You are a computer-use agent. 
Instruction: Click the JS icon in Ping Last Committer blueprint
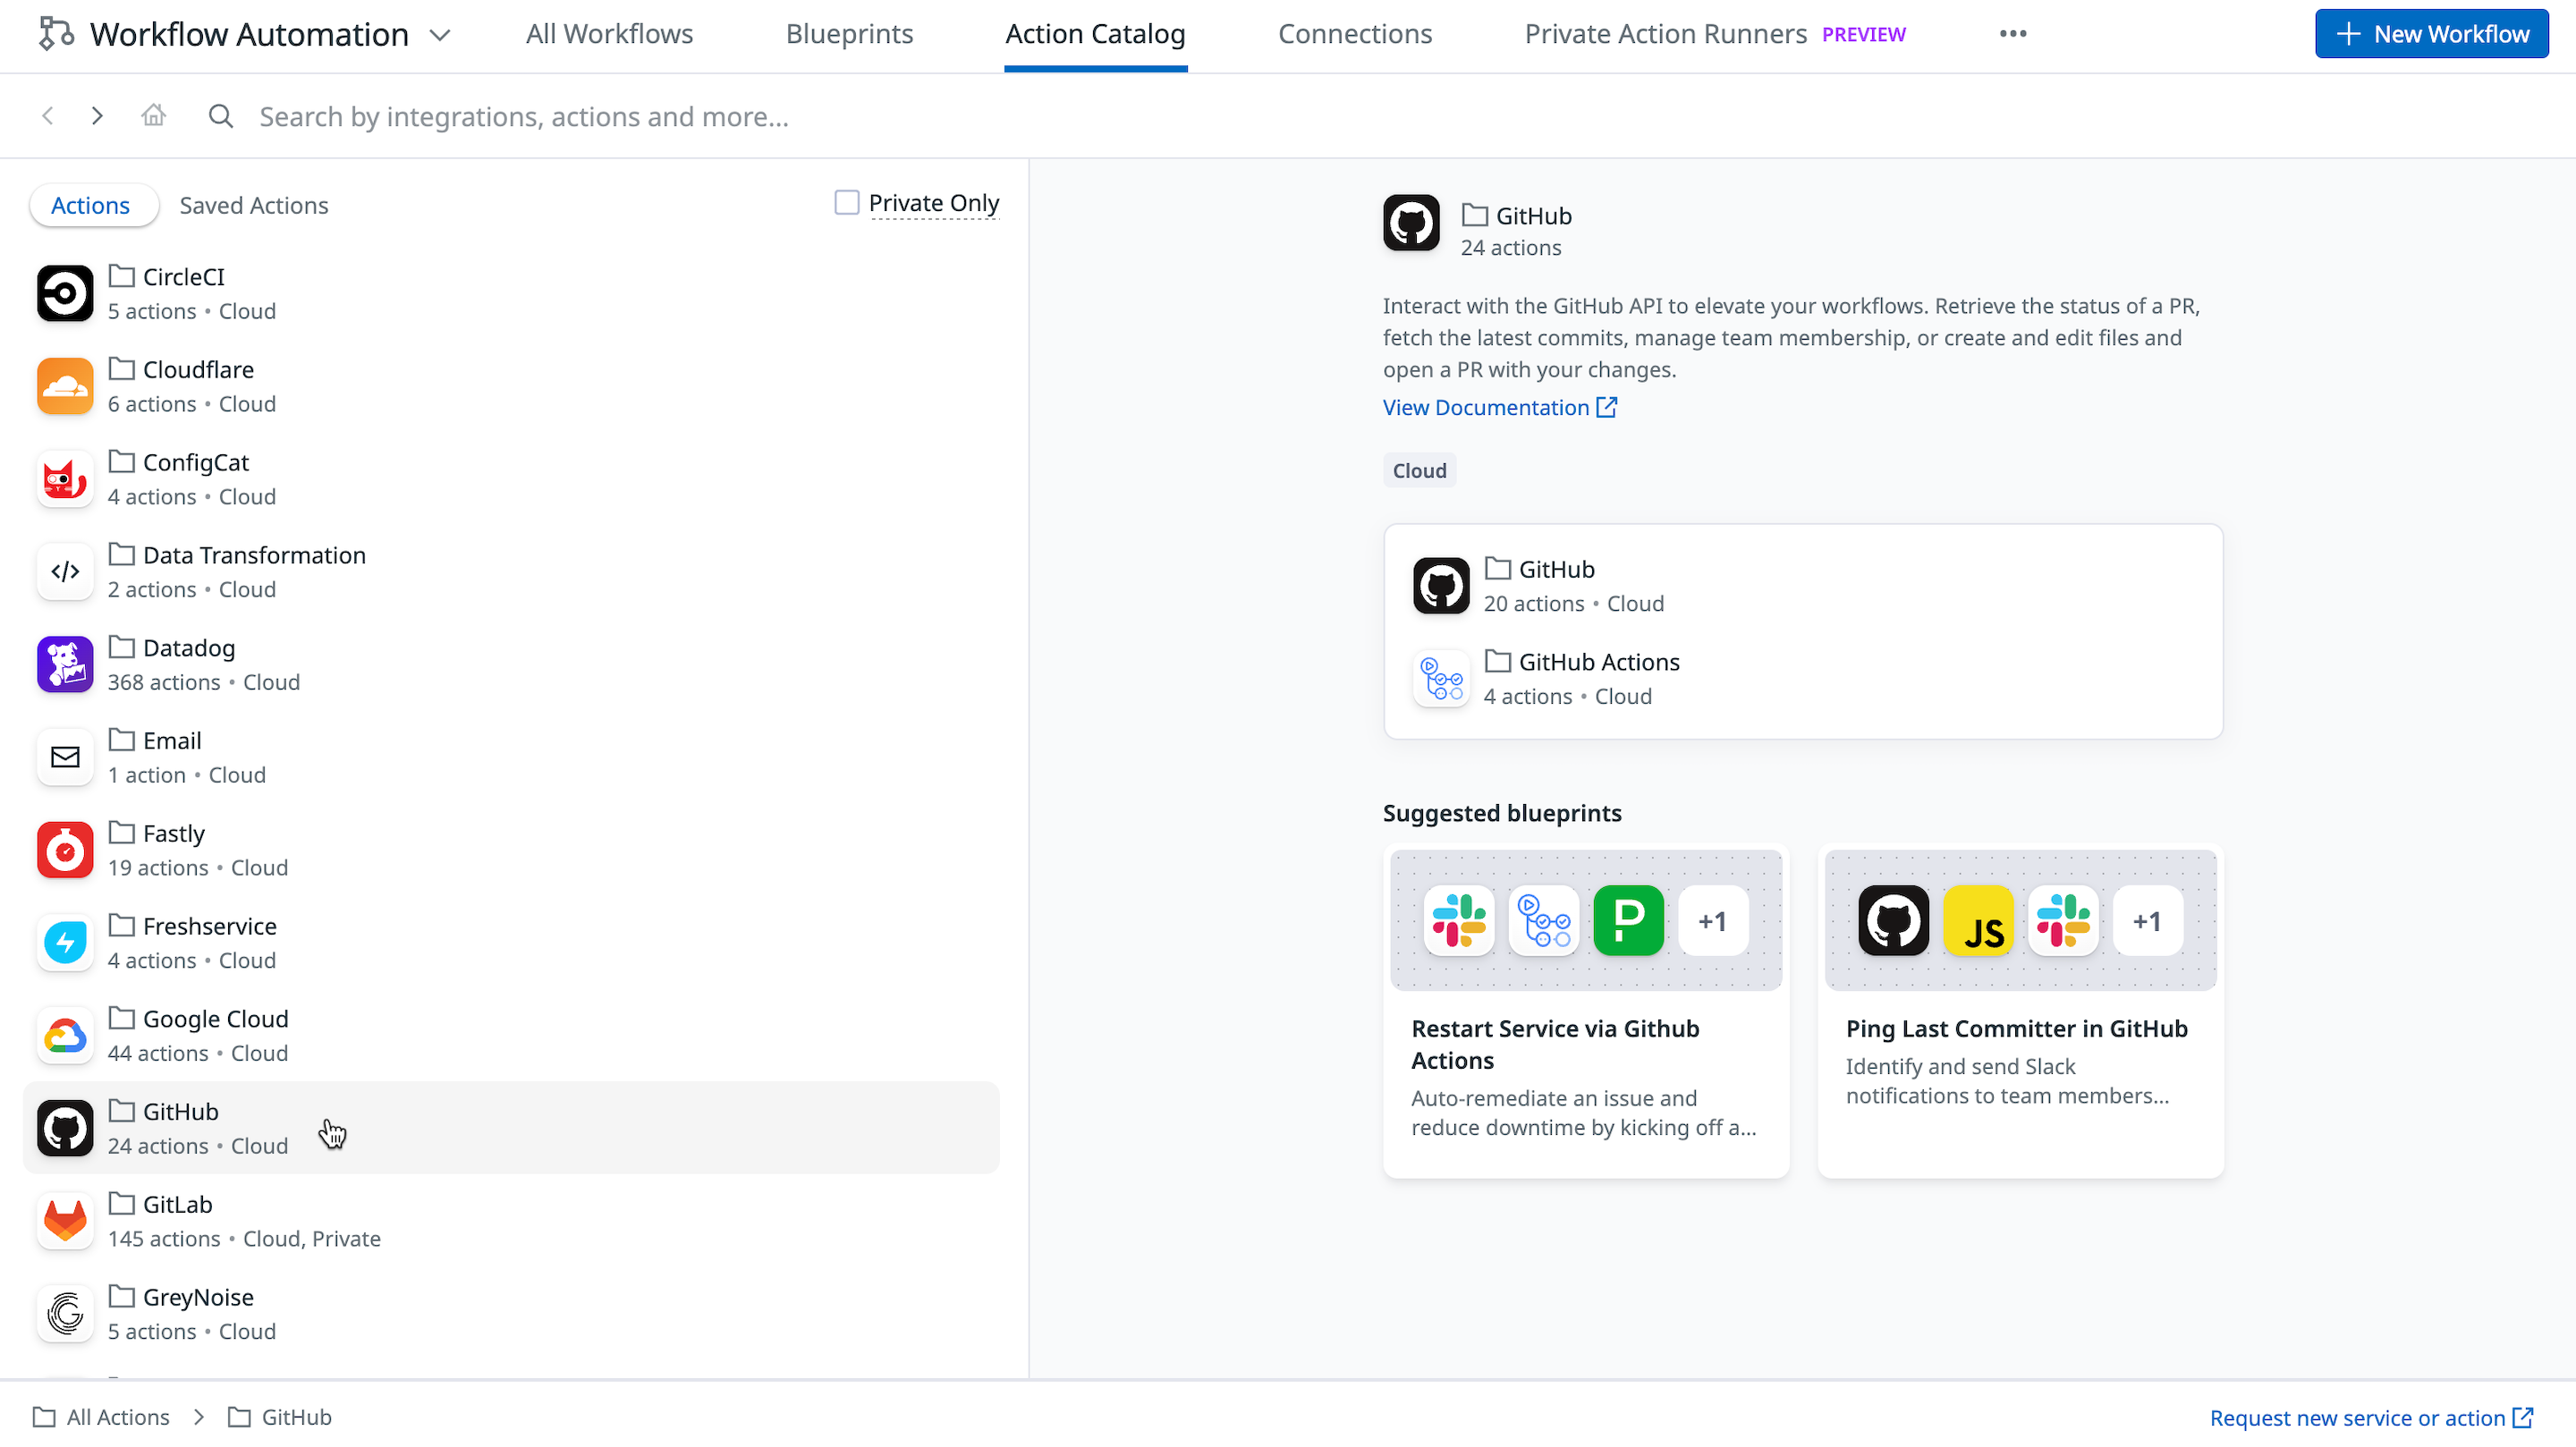pos(1978,921)
